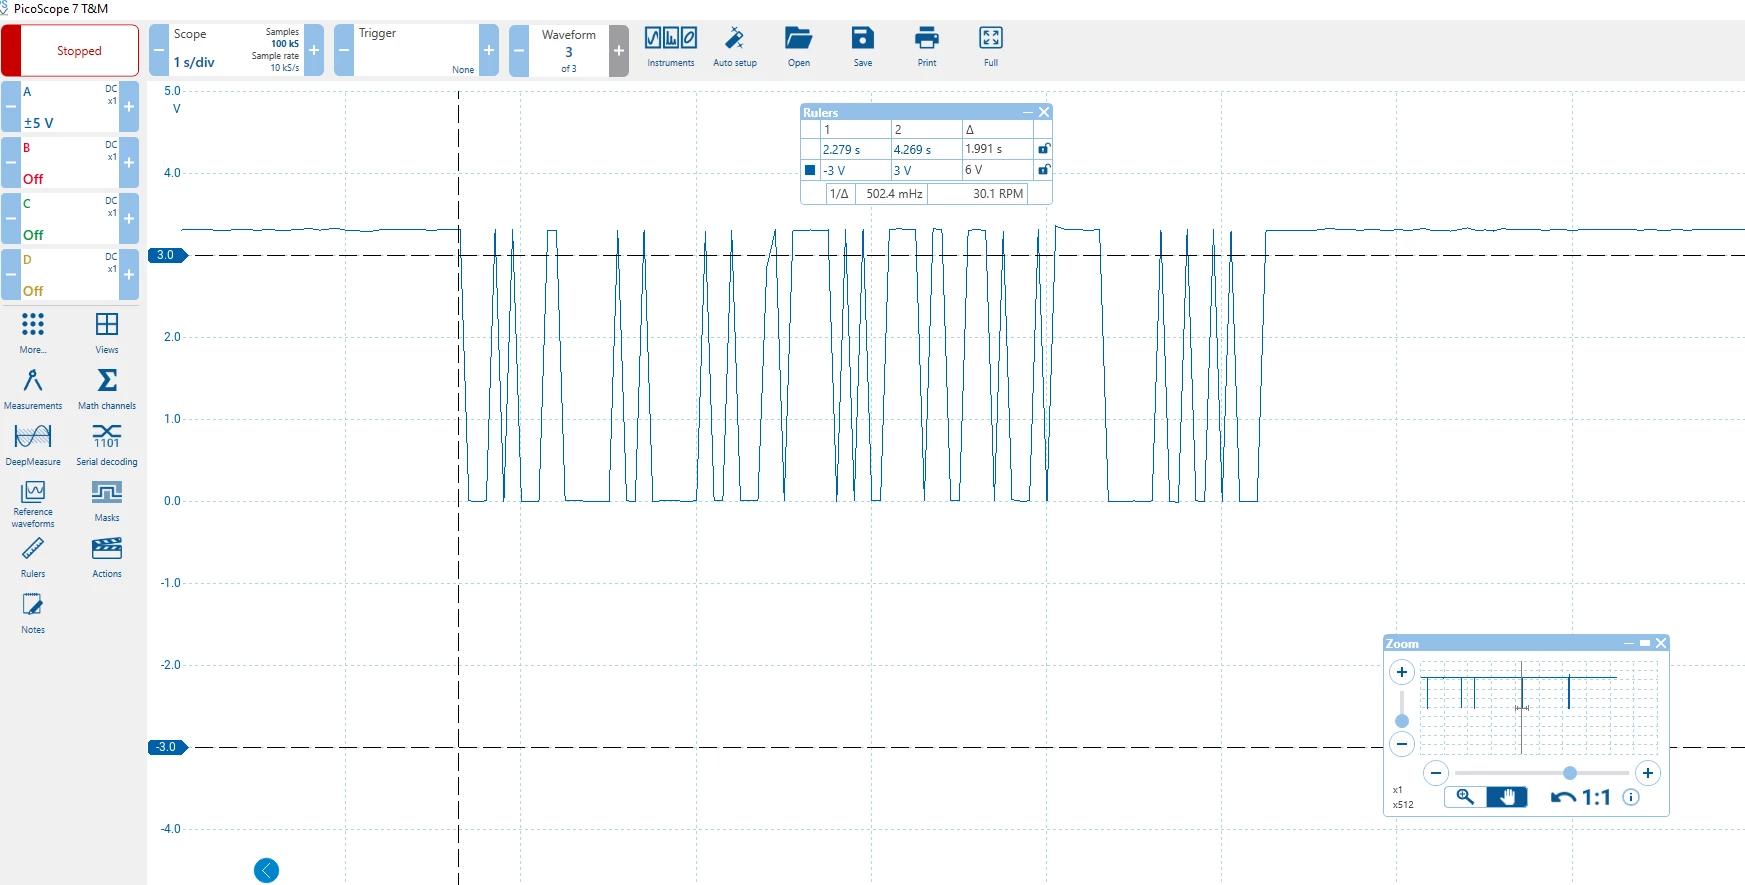Click horizontal zoom in plus button
1745x885 pixels.
1648,773
